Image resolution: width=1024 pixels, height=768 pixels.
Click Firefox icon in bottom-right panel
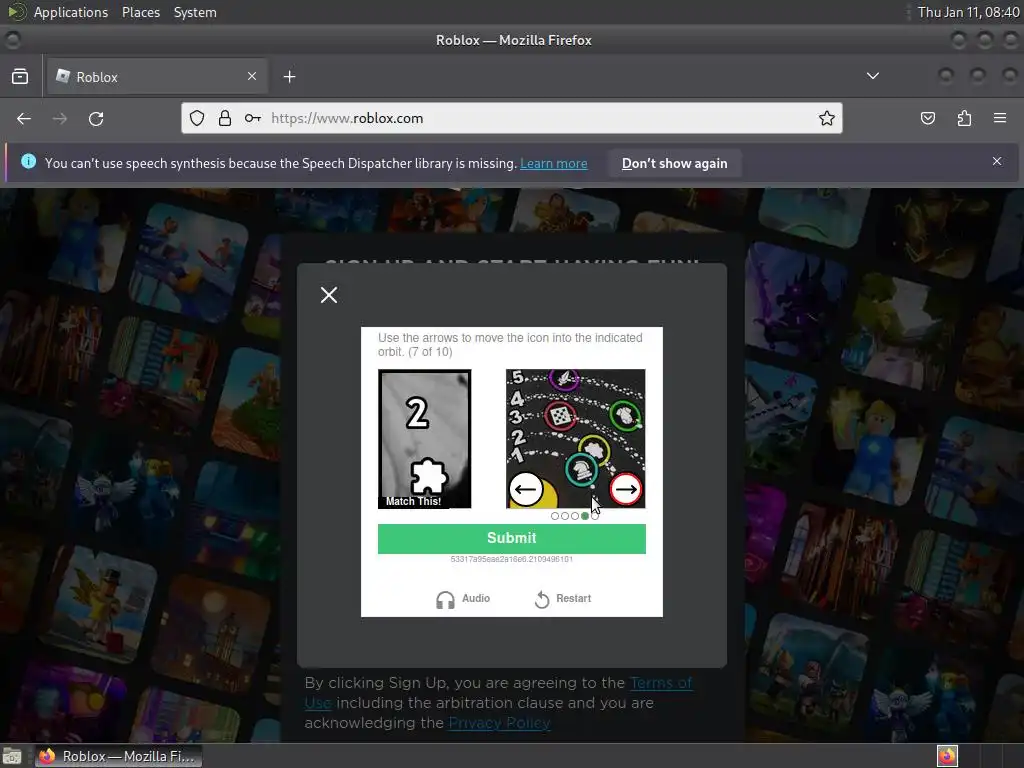[947, 756]
